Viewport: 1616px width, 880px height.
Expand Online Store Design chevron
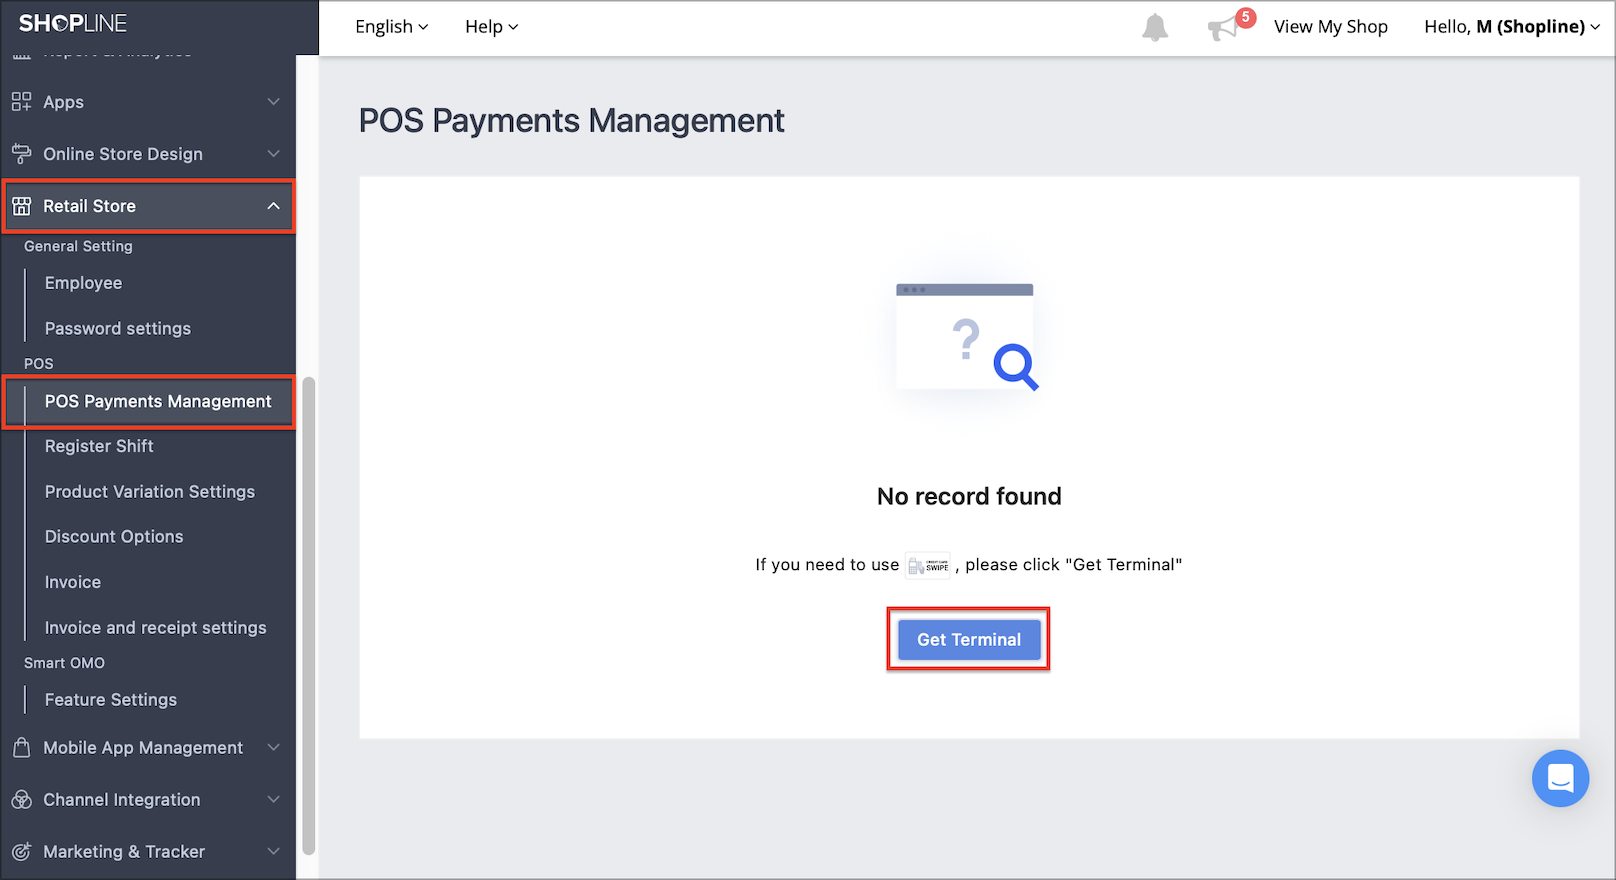(273, 154)
